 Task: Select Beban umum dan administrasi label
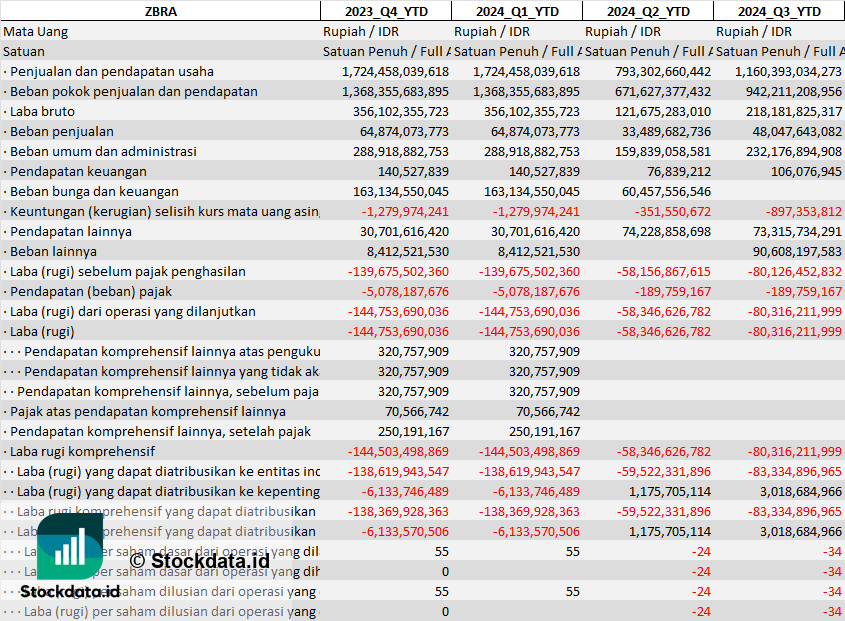[103, 151]
